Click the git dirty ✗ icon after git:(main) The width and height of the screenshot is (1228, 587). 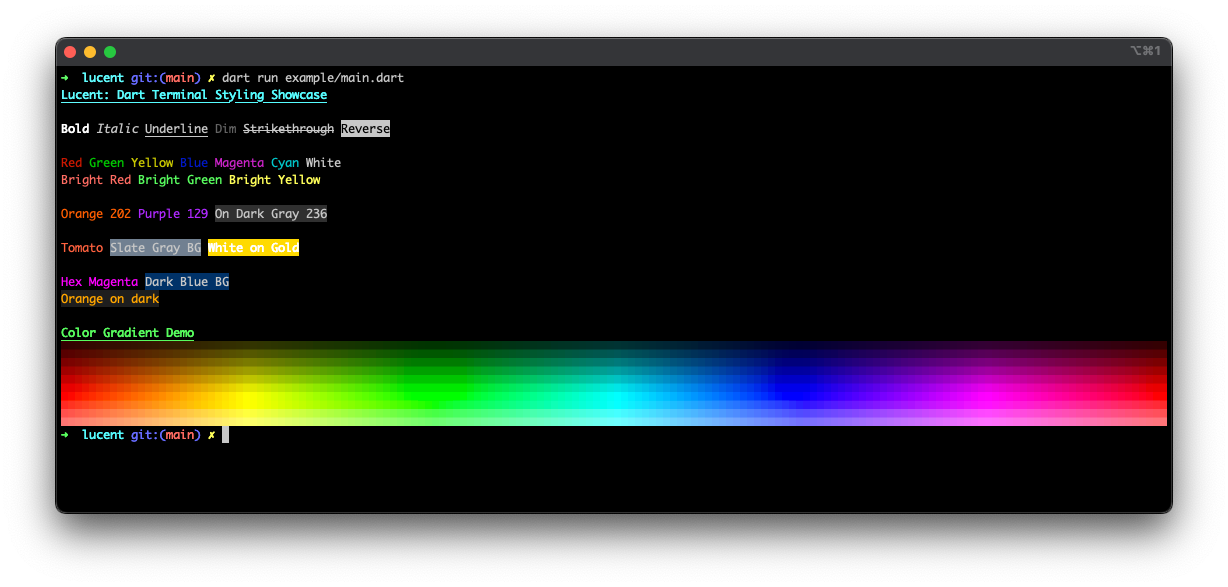coord(210,77)
